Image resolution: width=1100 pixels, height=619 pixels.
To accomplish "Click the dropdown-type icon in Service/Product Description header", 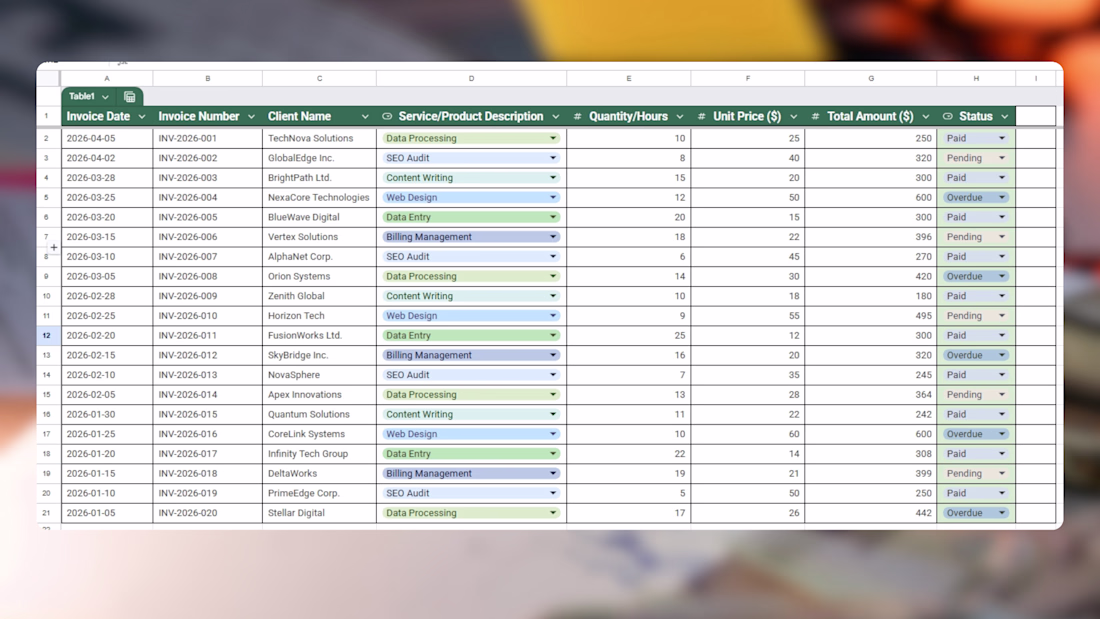I will tap(387, 117).
